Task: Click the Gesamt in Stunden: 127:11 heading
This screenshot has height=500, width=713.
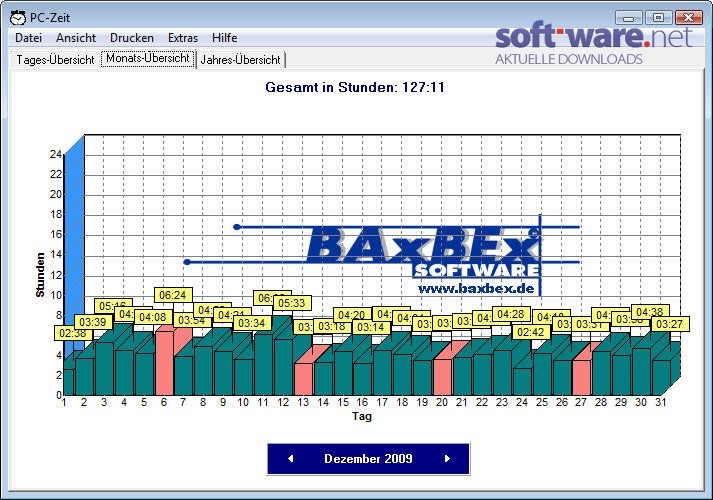Action: 355,87
